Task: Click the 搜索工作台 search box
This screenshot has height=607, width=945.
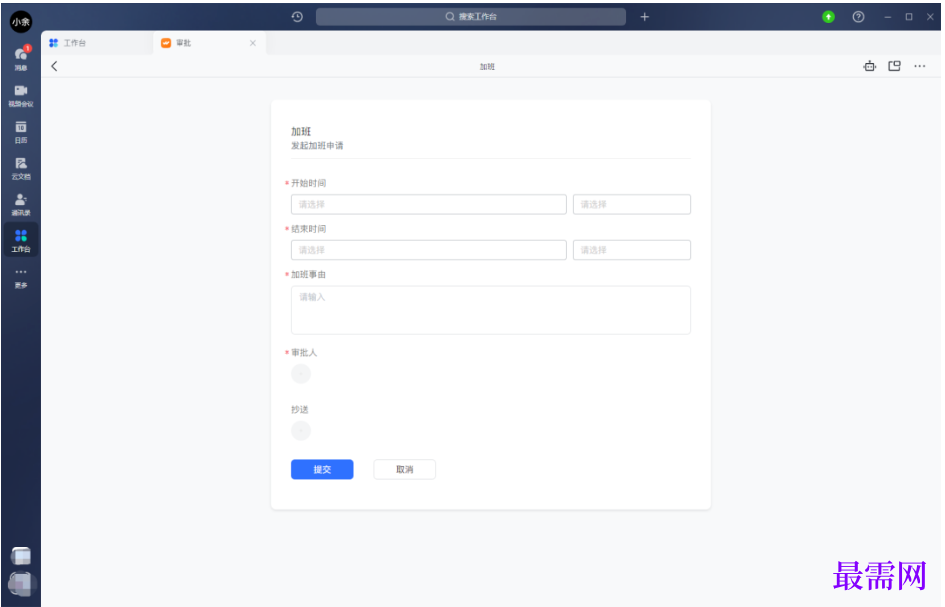Action: pyautogui.click(x=471, y=17)
